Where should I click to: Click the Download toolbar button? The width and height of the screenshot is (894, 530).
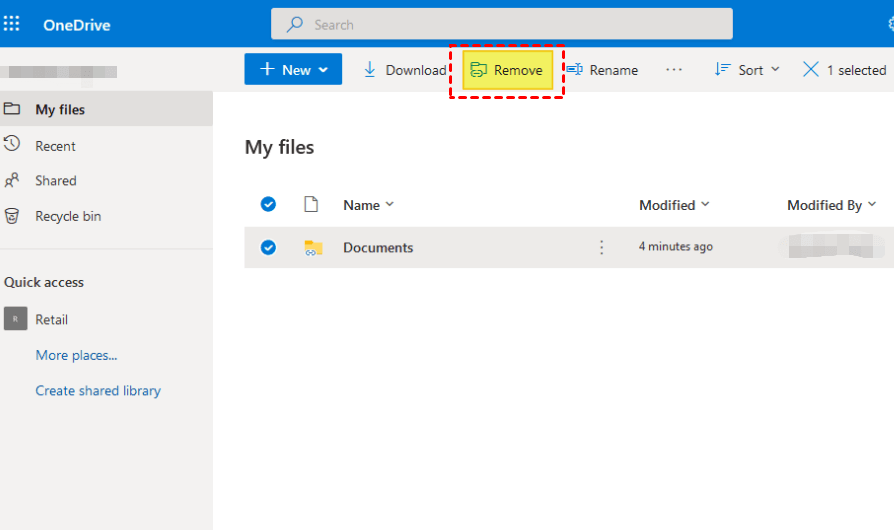[x=404, y=70]
